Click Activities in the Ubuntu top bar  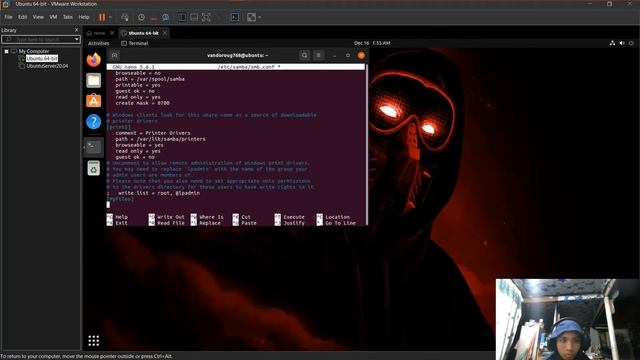click(99, 43)
